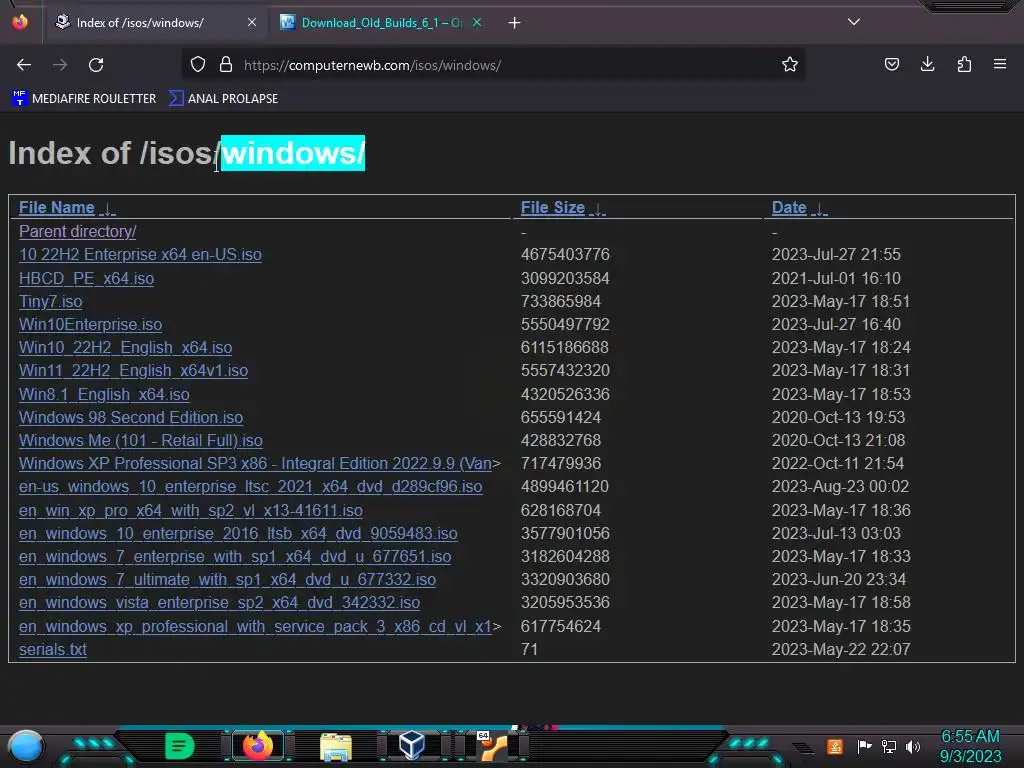Viewport: 1024px width, 768px height.
Task: Open the tracking protection shield icon
Action: [198, 65]
